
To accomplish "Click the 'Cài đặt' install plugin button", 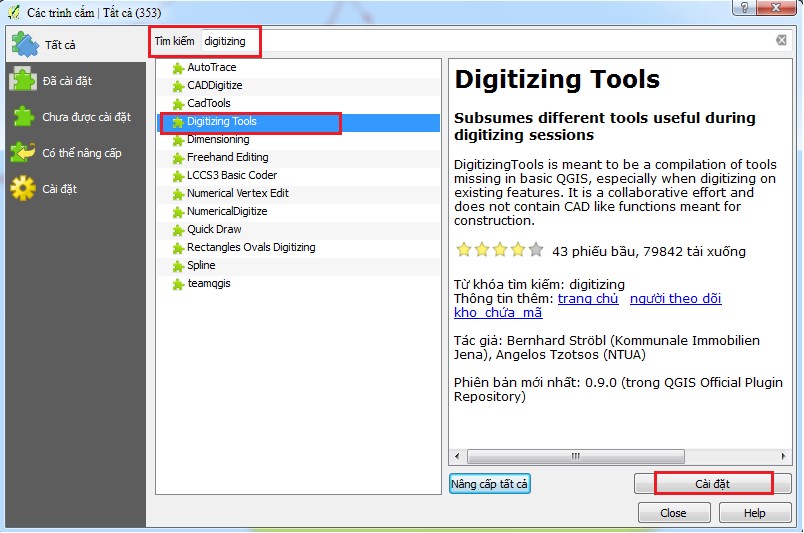I will tap(712, 484).
